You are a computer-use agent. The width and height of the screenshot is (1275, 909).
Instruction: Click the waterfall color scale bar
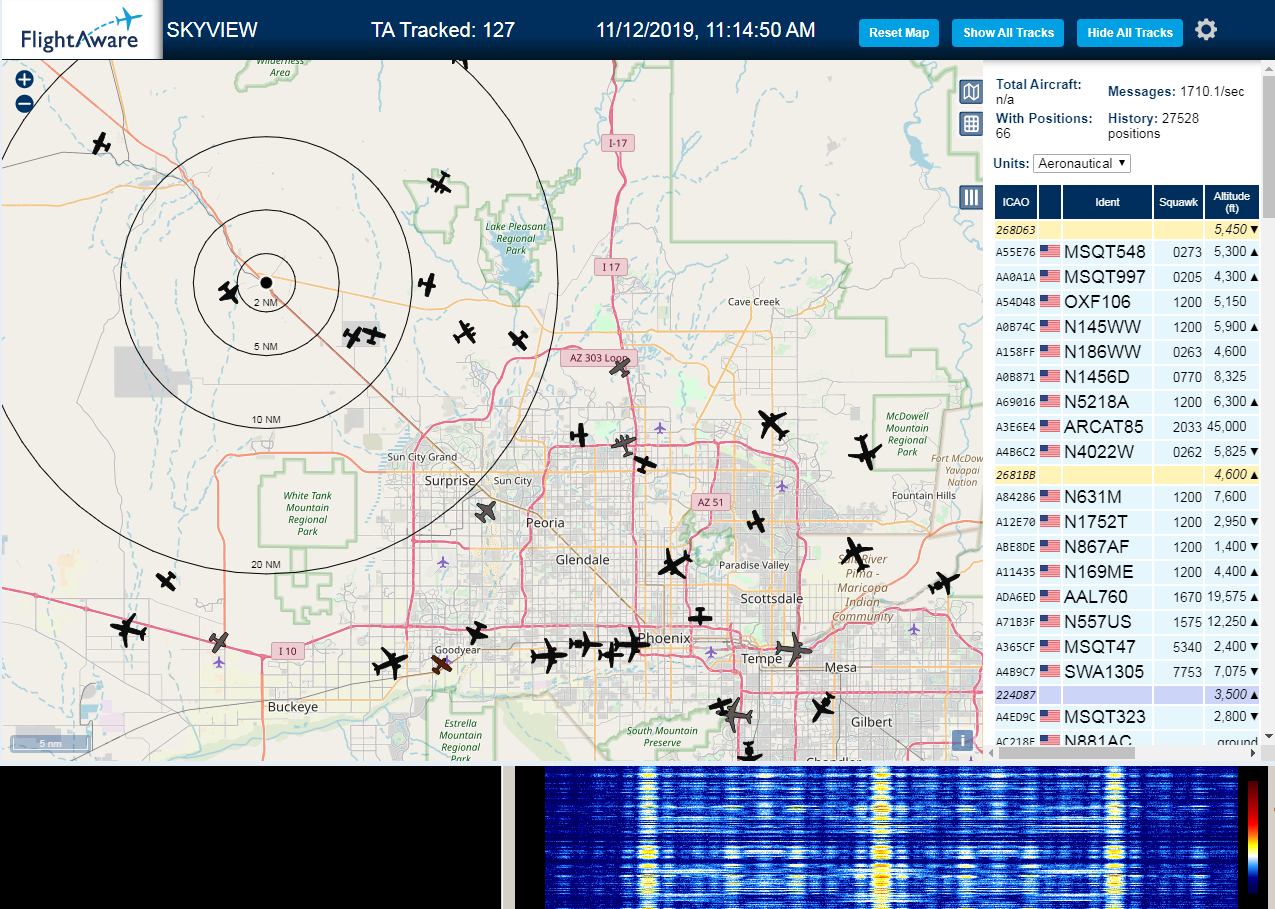tap(1253, 837)
